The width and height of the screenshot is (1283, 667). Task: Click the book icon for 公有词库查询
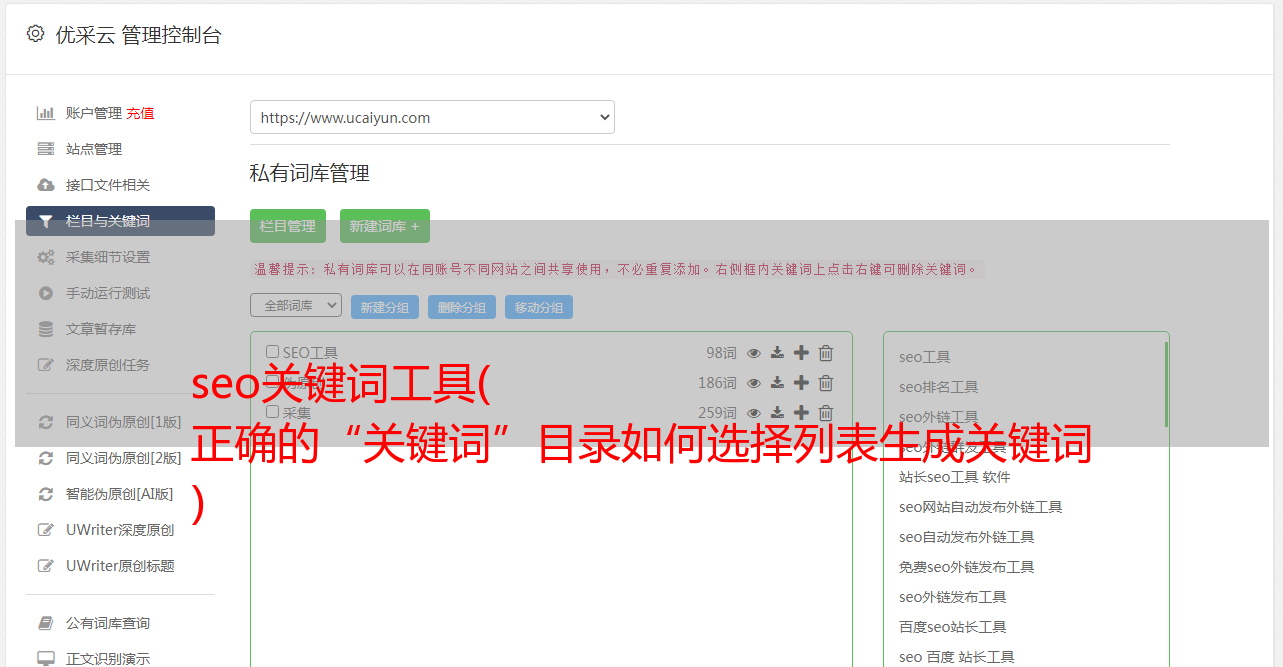coord(45,623)
